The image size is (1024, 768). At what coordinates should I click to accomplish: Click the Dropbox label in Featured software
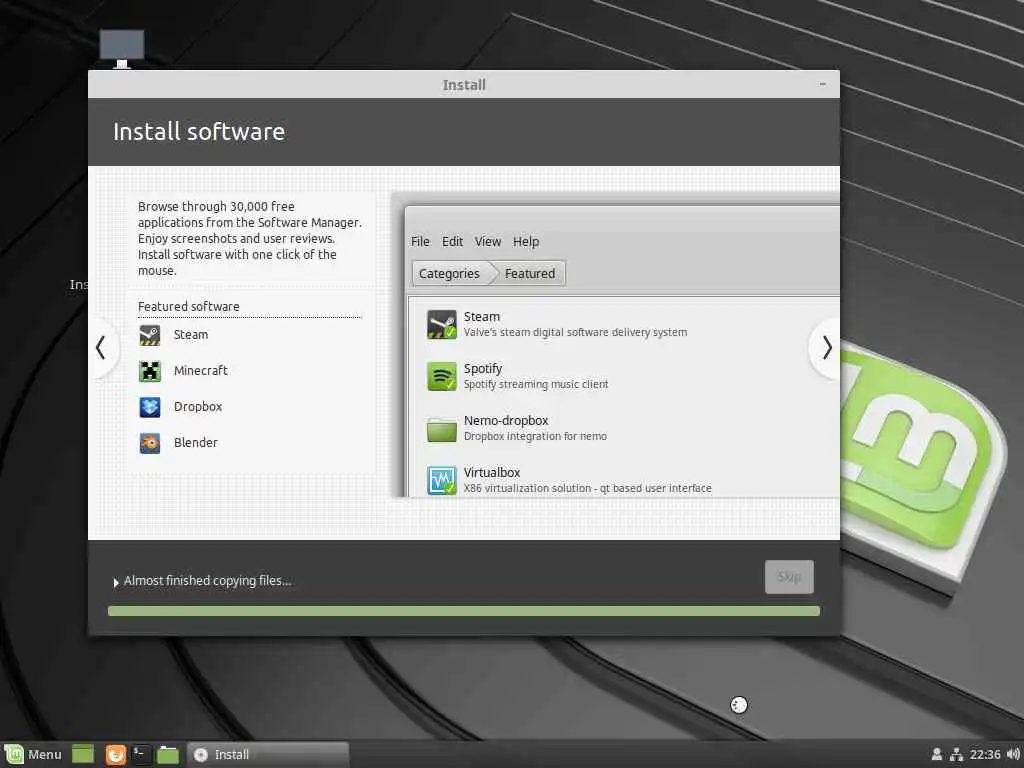click(198, 407)
